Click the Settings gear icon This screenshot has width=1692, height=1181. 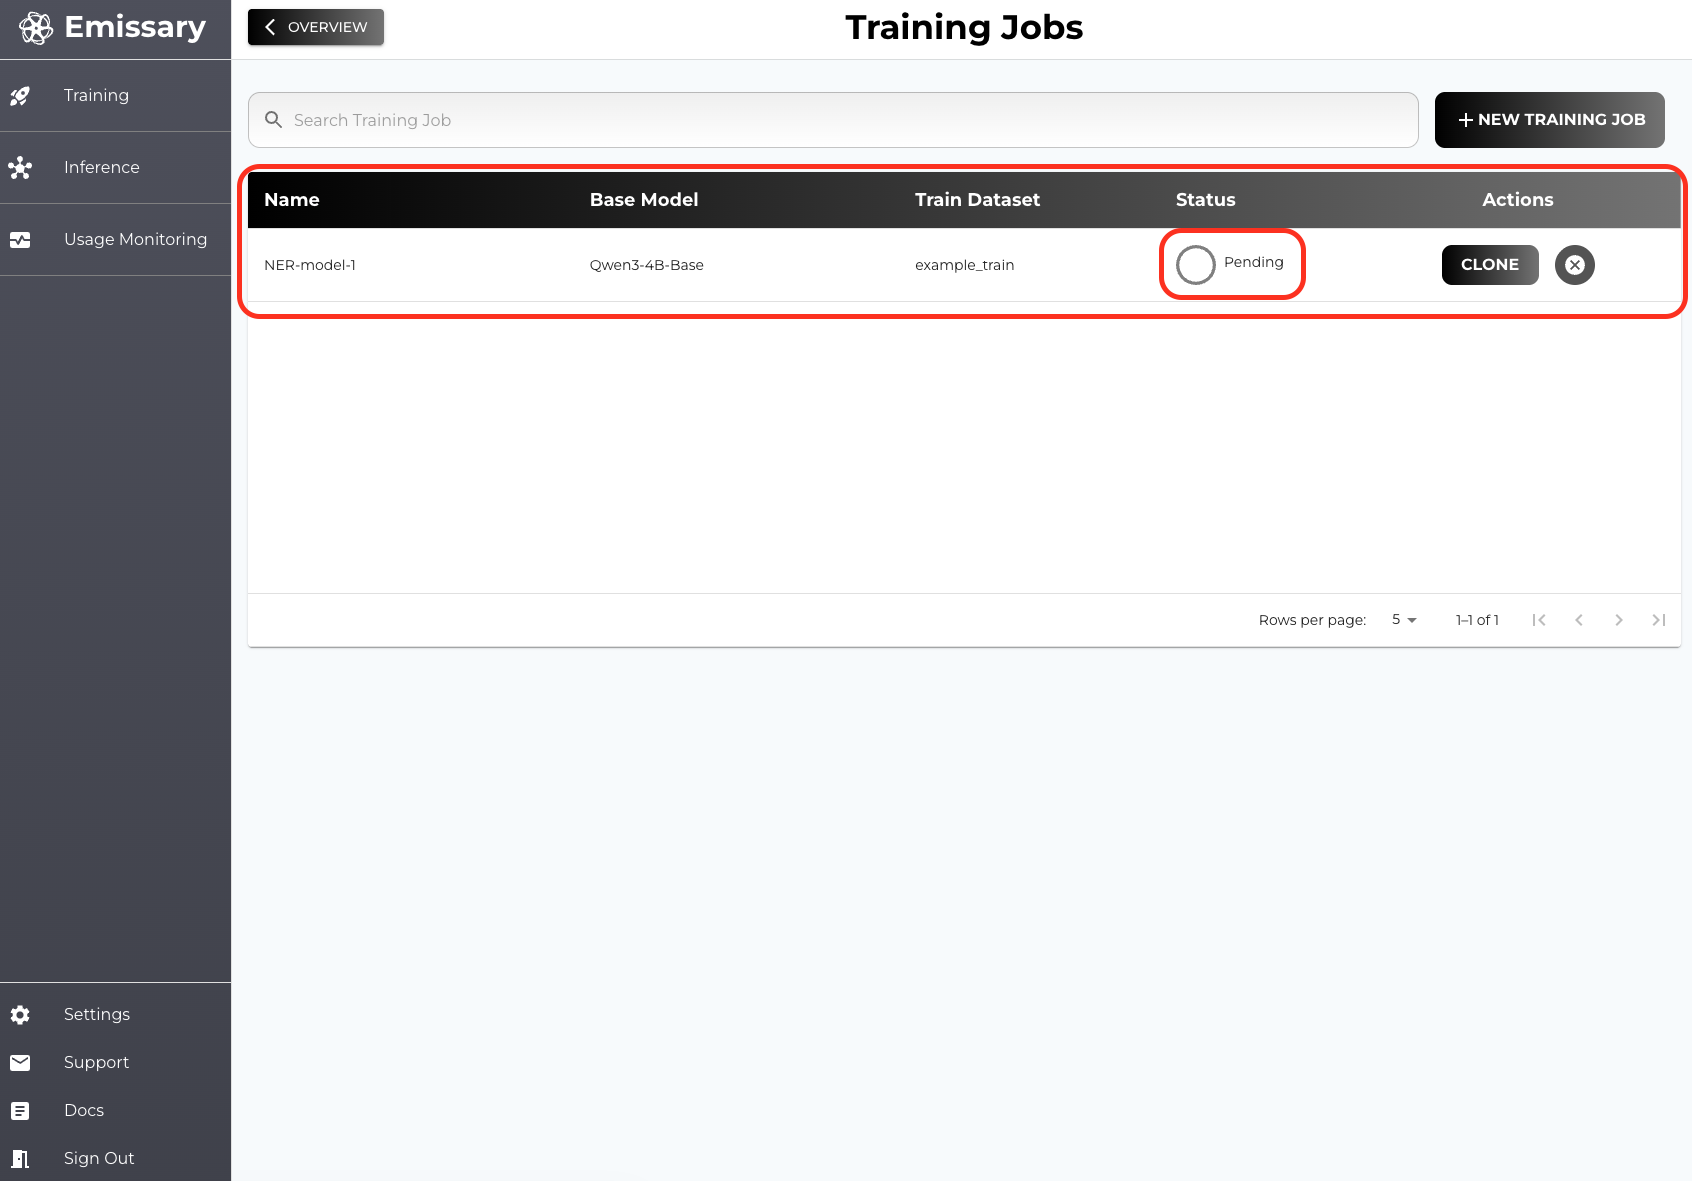coord(21,1014)
